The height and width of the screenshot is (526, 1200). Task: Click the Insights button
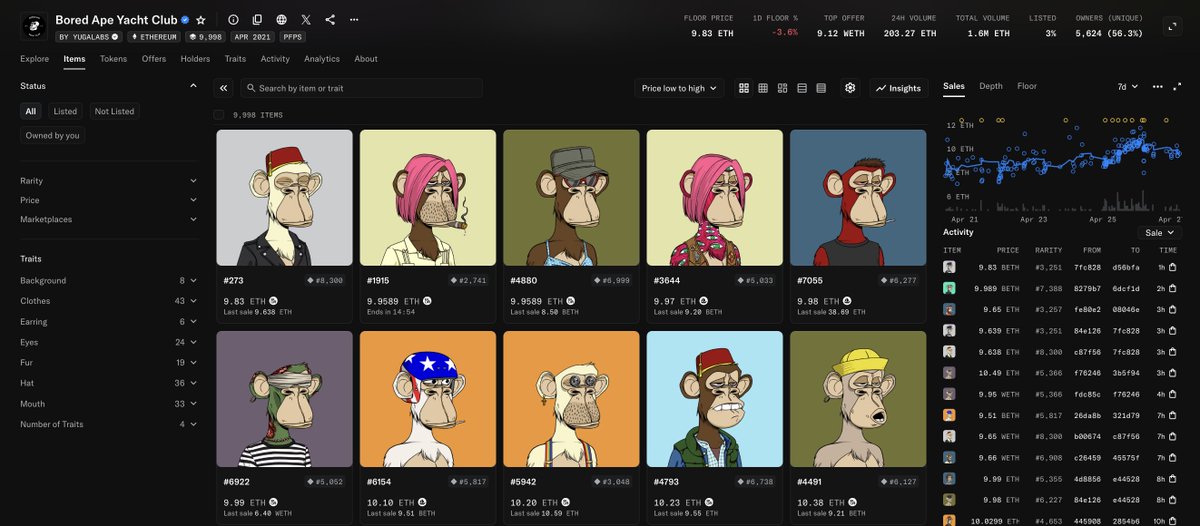(x=898, y=88)
